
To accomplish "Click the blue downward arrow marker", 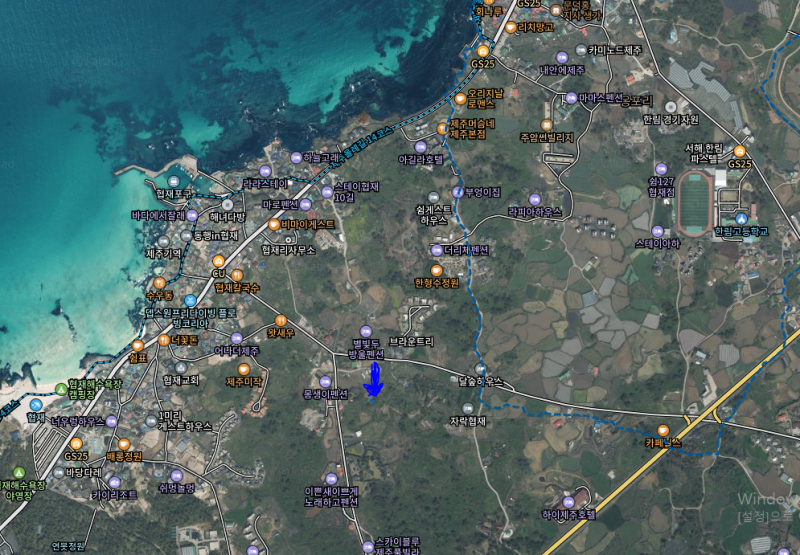I will [374, 381].
